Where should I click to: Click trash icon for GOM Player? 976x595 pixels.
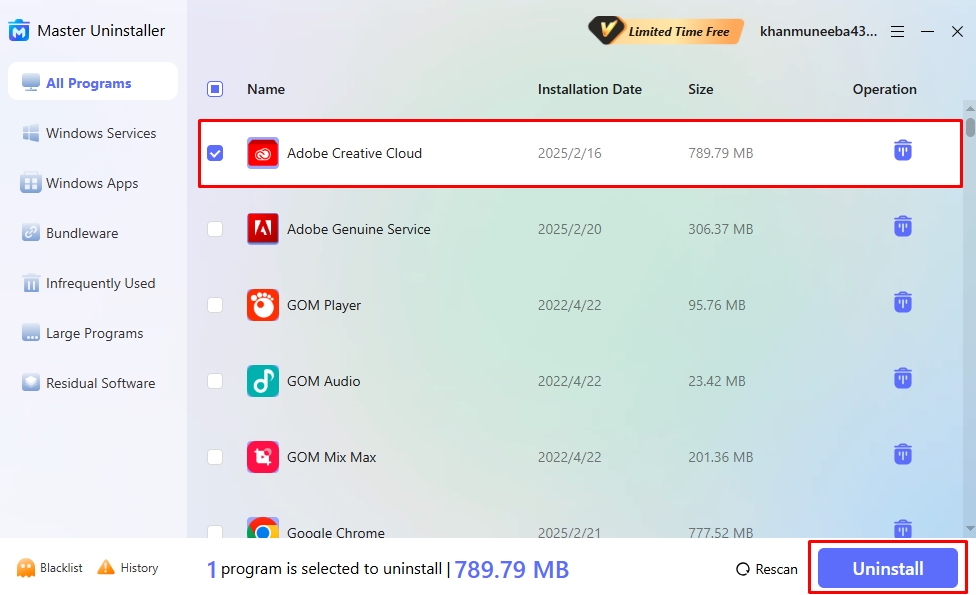(903, 302)
